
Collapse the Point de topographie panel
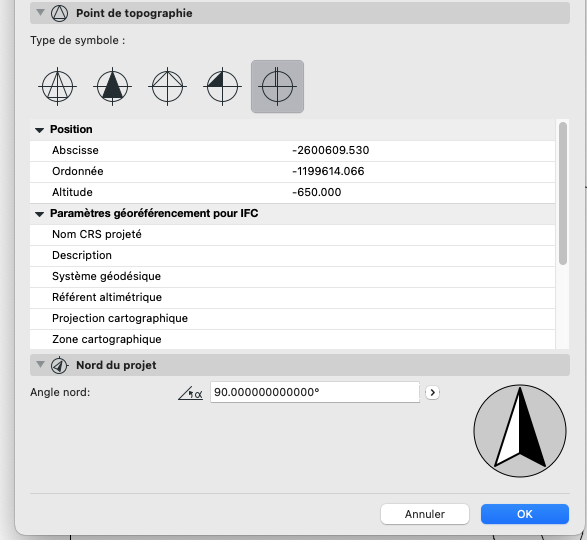tap(40, 12)
